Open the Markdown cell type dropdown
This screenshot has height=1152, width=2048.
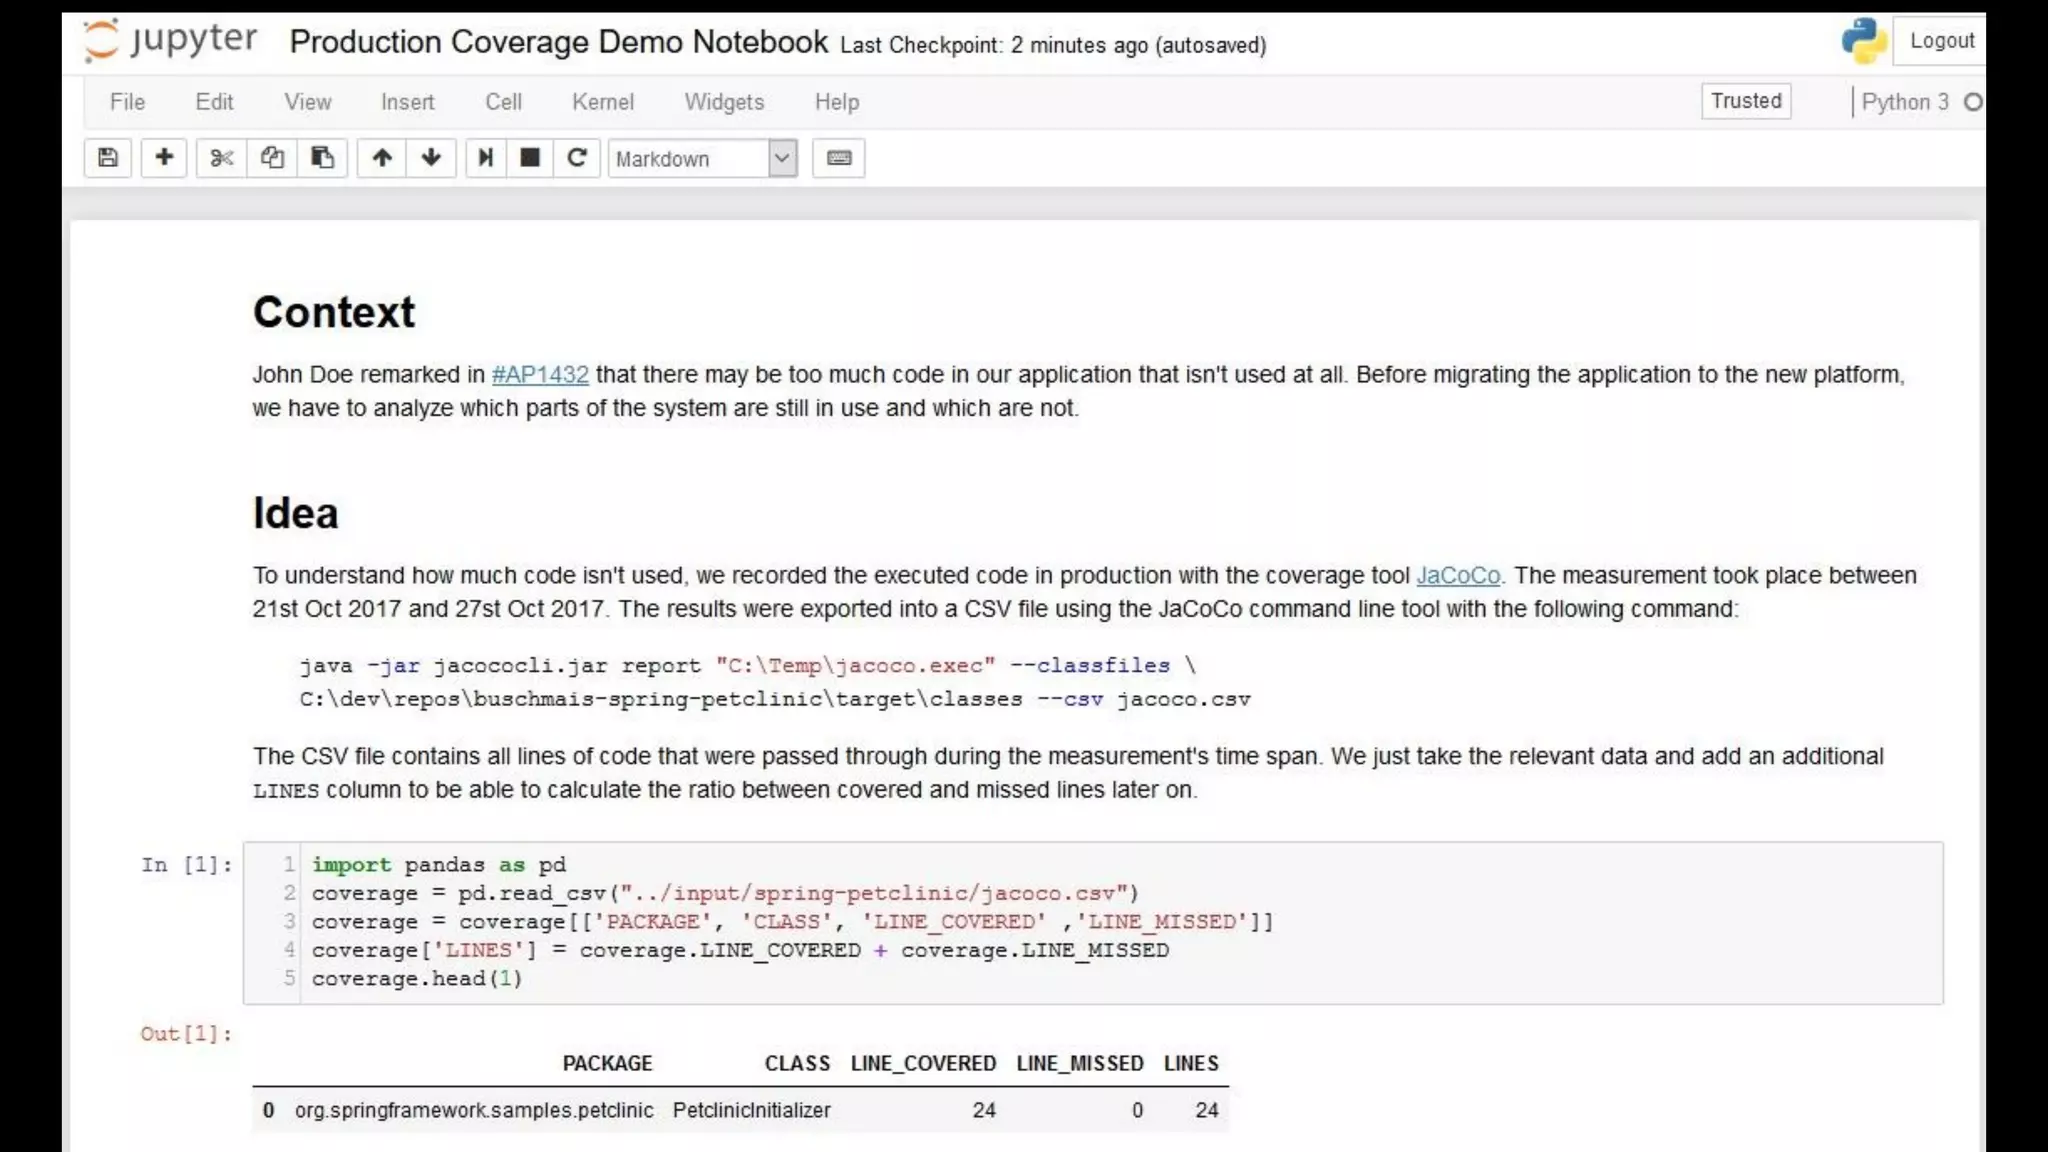[x=702, y=158]
